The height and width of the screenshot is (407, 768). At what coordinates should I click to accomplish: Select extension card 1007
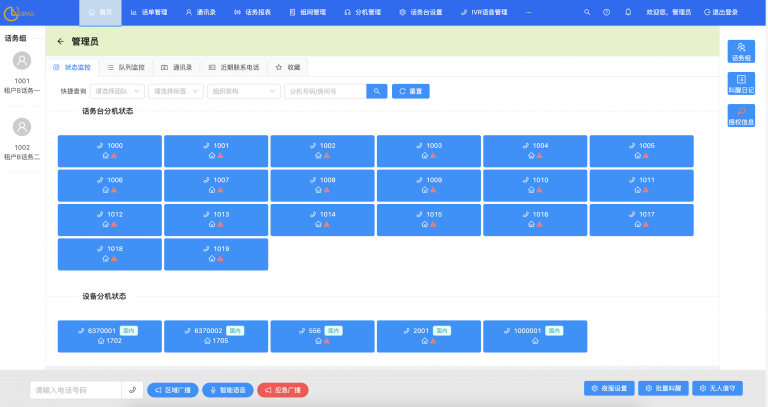[x=216, y=185]
